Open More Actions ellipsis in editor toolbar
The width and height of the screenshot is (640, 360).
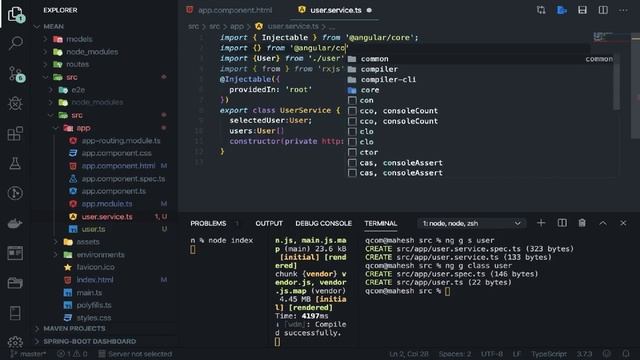click(623, 10)
